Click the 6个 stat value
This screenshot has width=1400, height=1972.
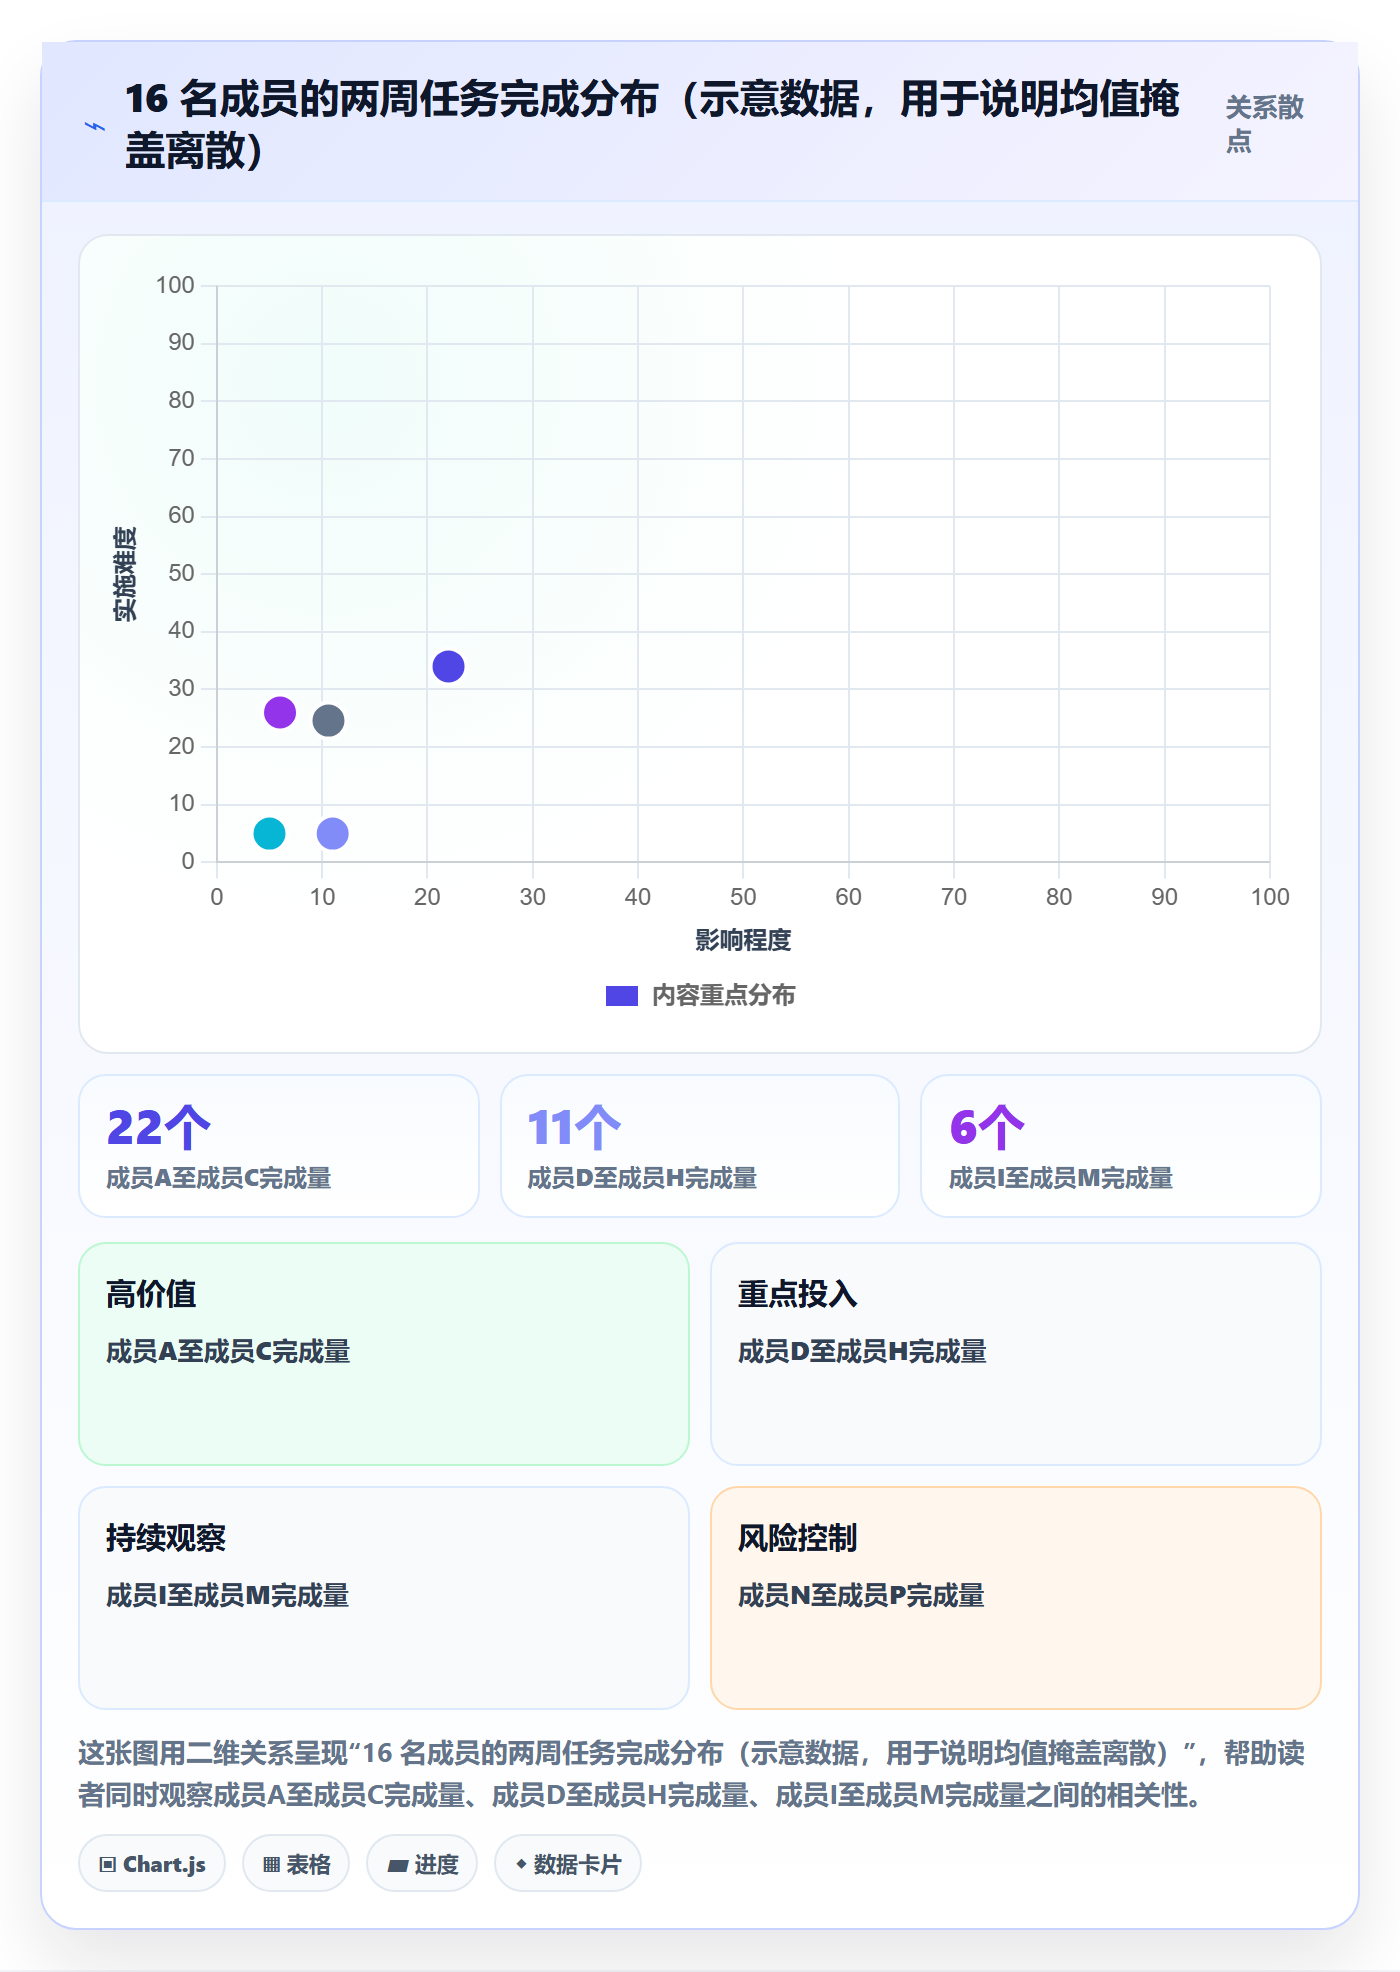pyautogui.click(x=987, y=1127)
